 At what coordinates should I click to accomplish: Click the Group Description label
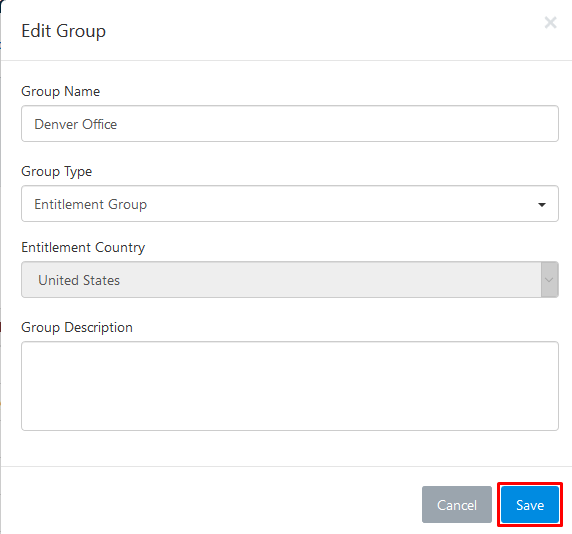(77, 328)
